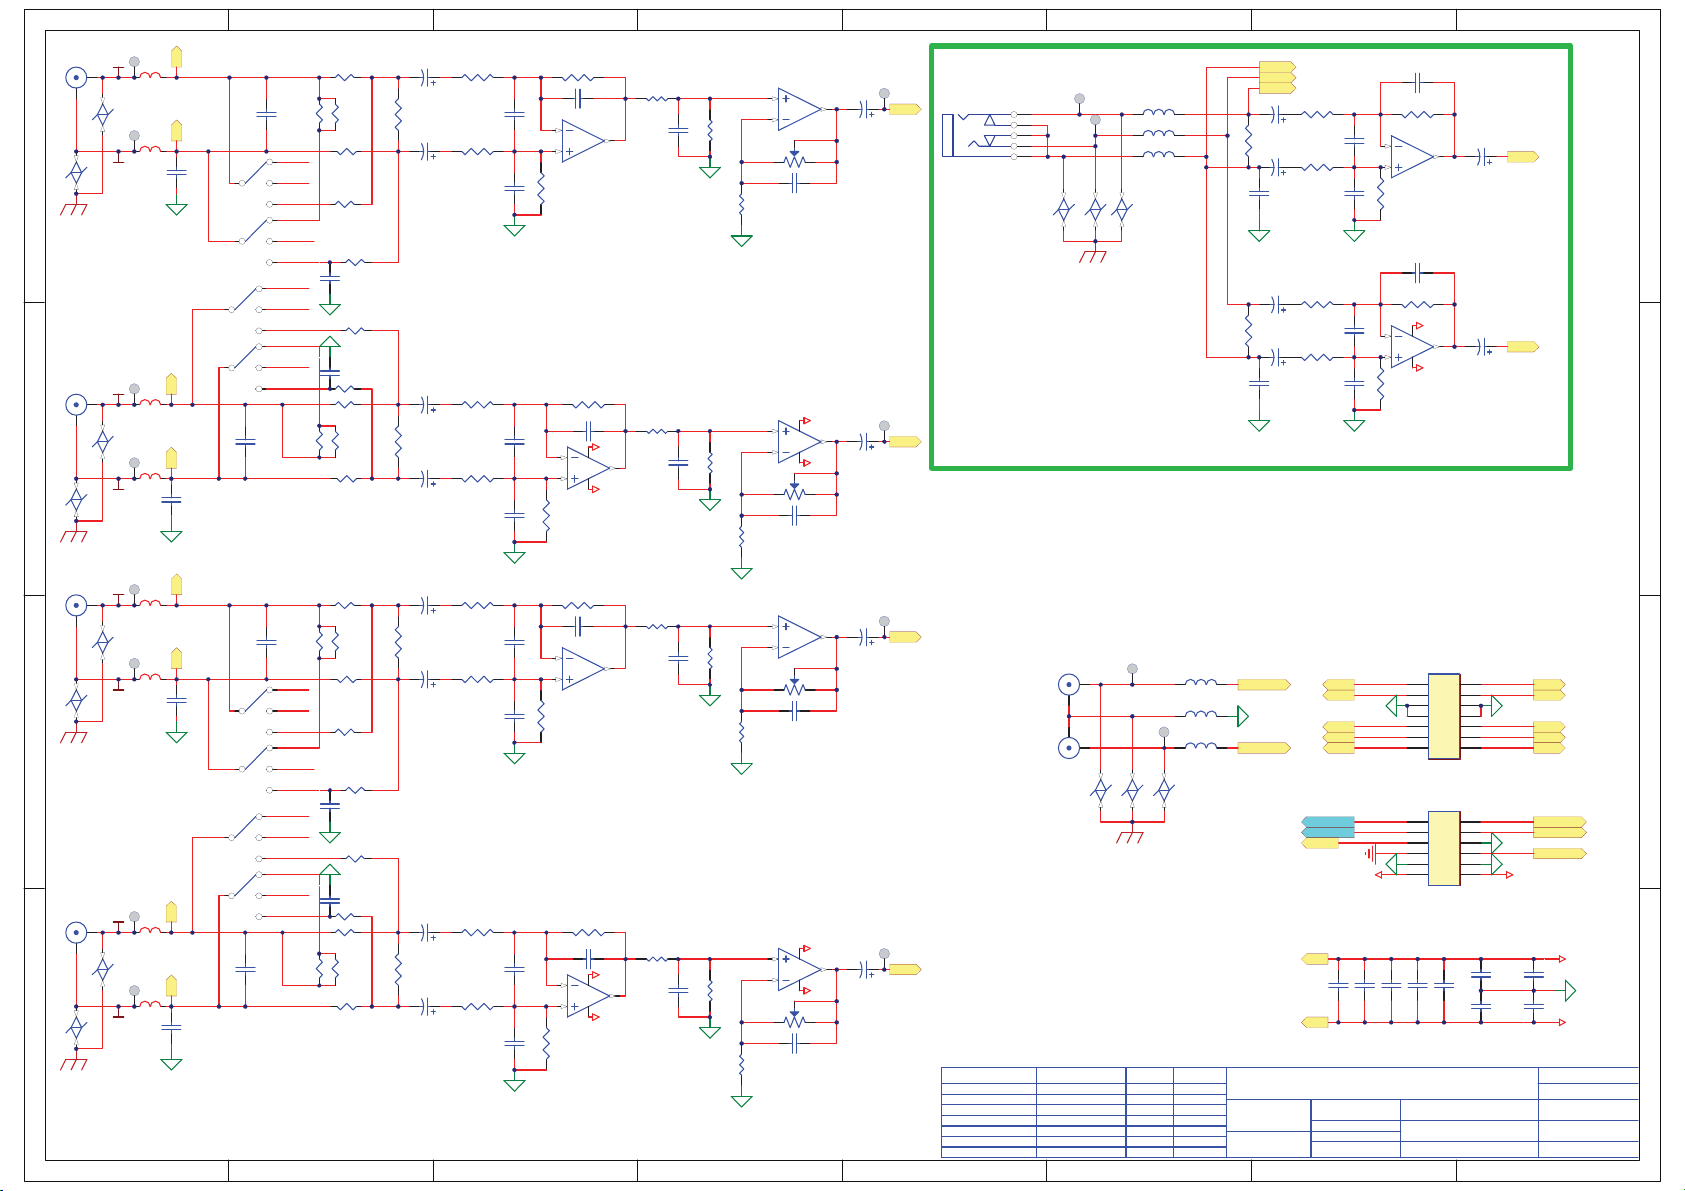1685x1191 pixels.
Task: Select the green box upper output port
Action: pyautogui.click(x=1522, y=157)
